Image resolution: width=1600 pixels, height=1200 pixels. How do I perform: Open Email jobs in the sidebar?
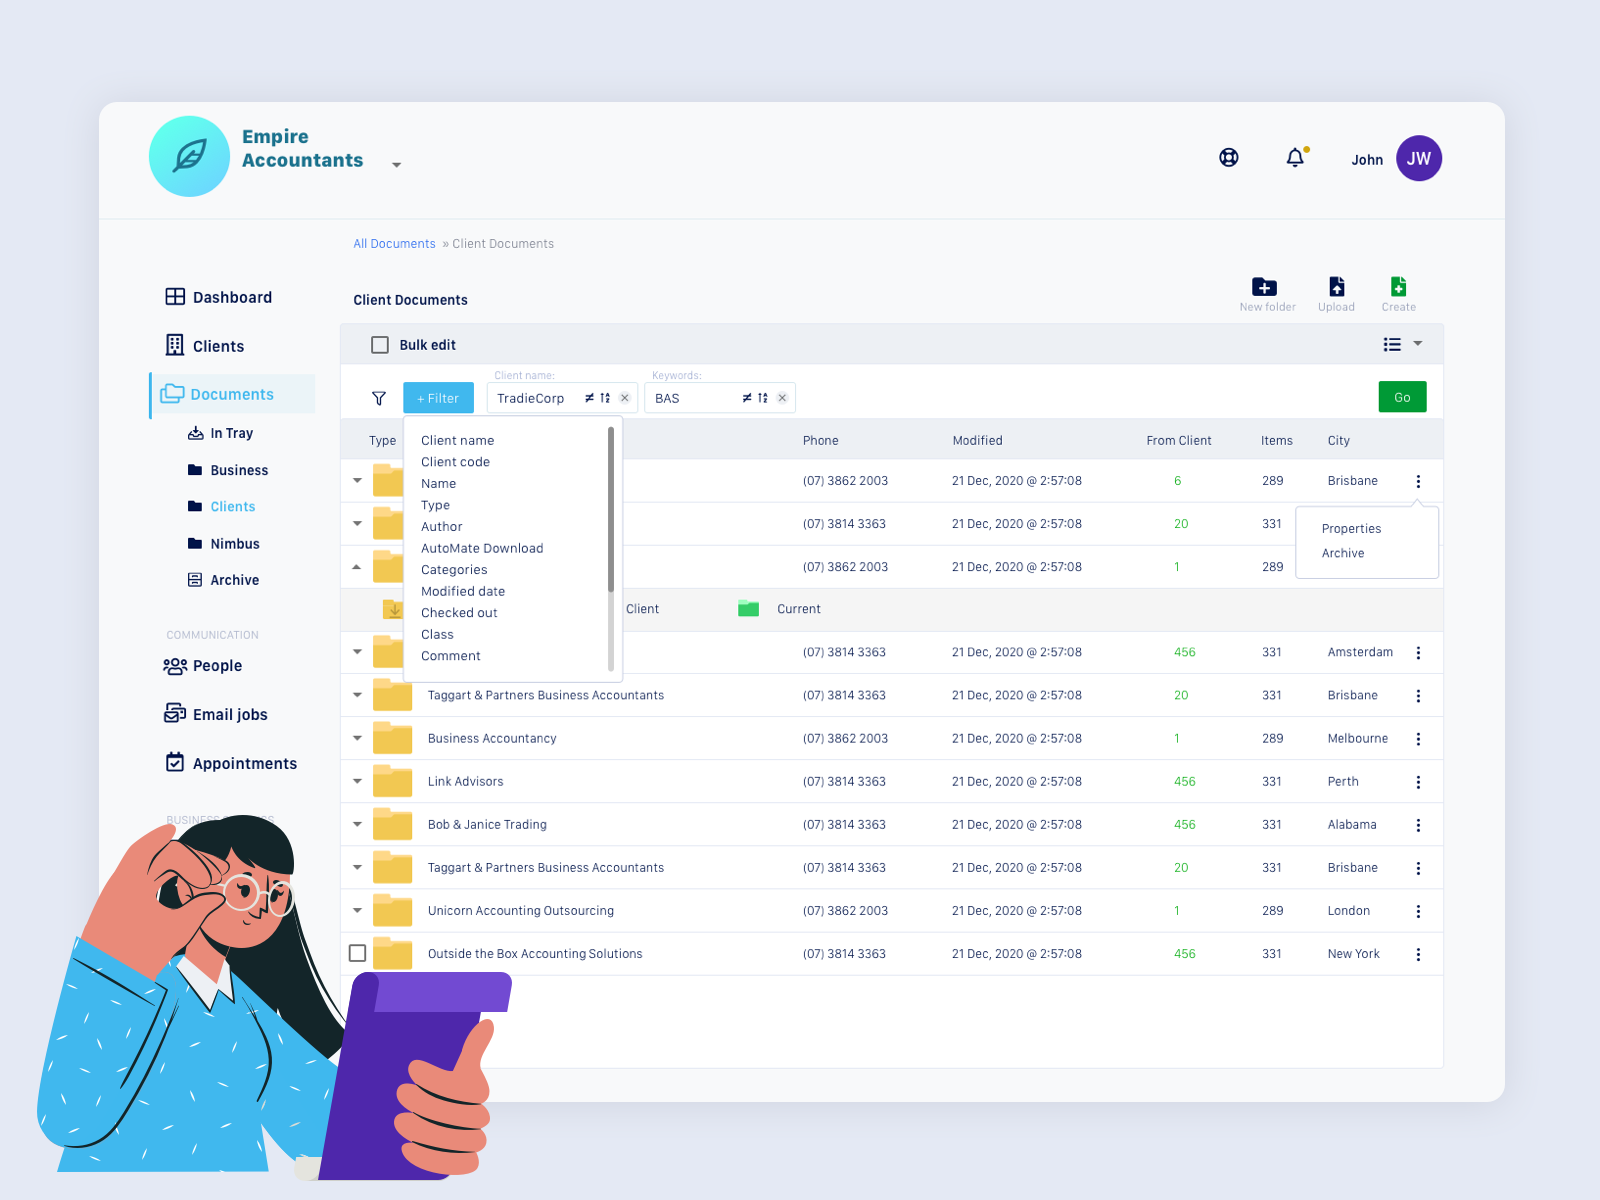(x=216, y=714)
